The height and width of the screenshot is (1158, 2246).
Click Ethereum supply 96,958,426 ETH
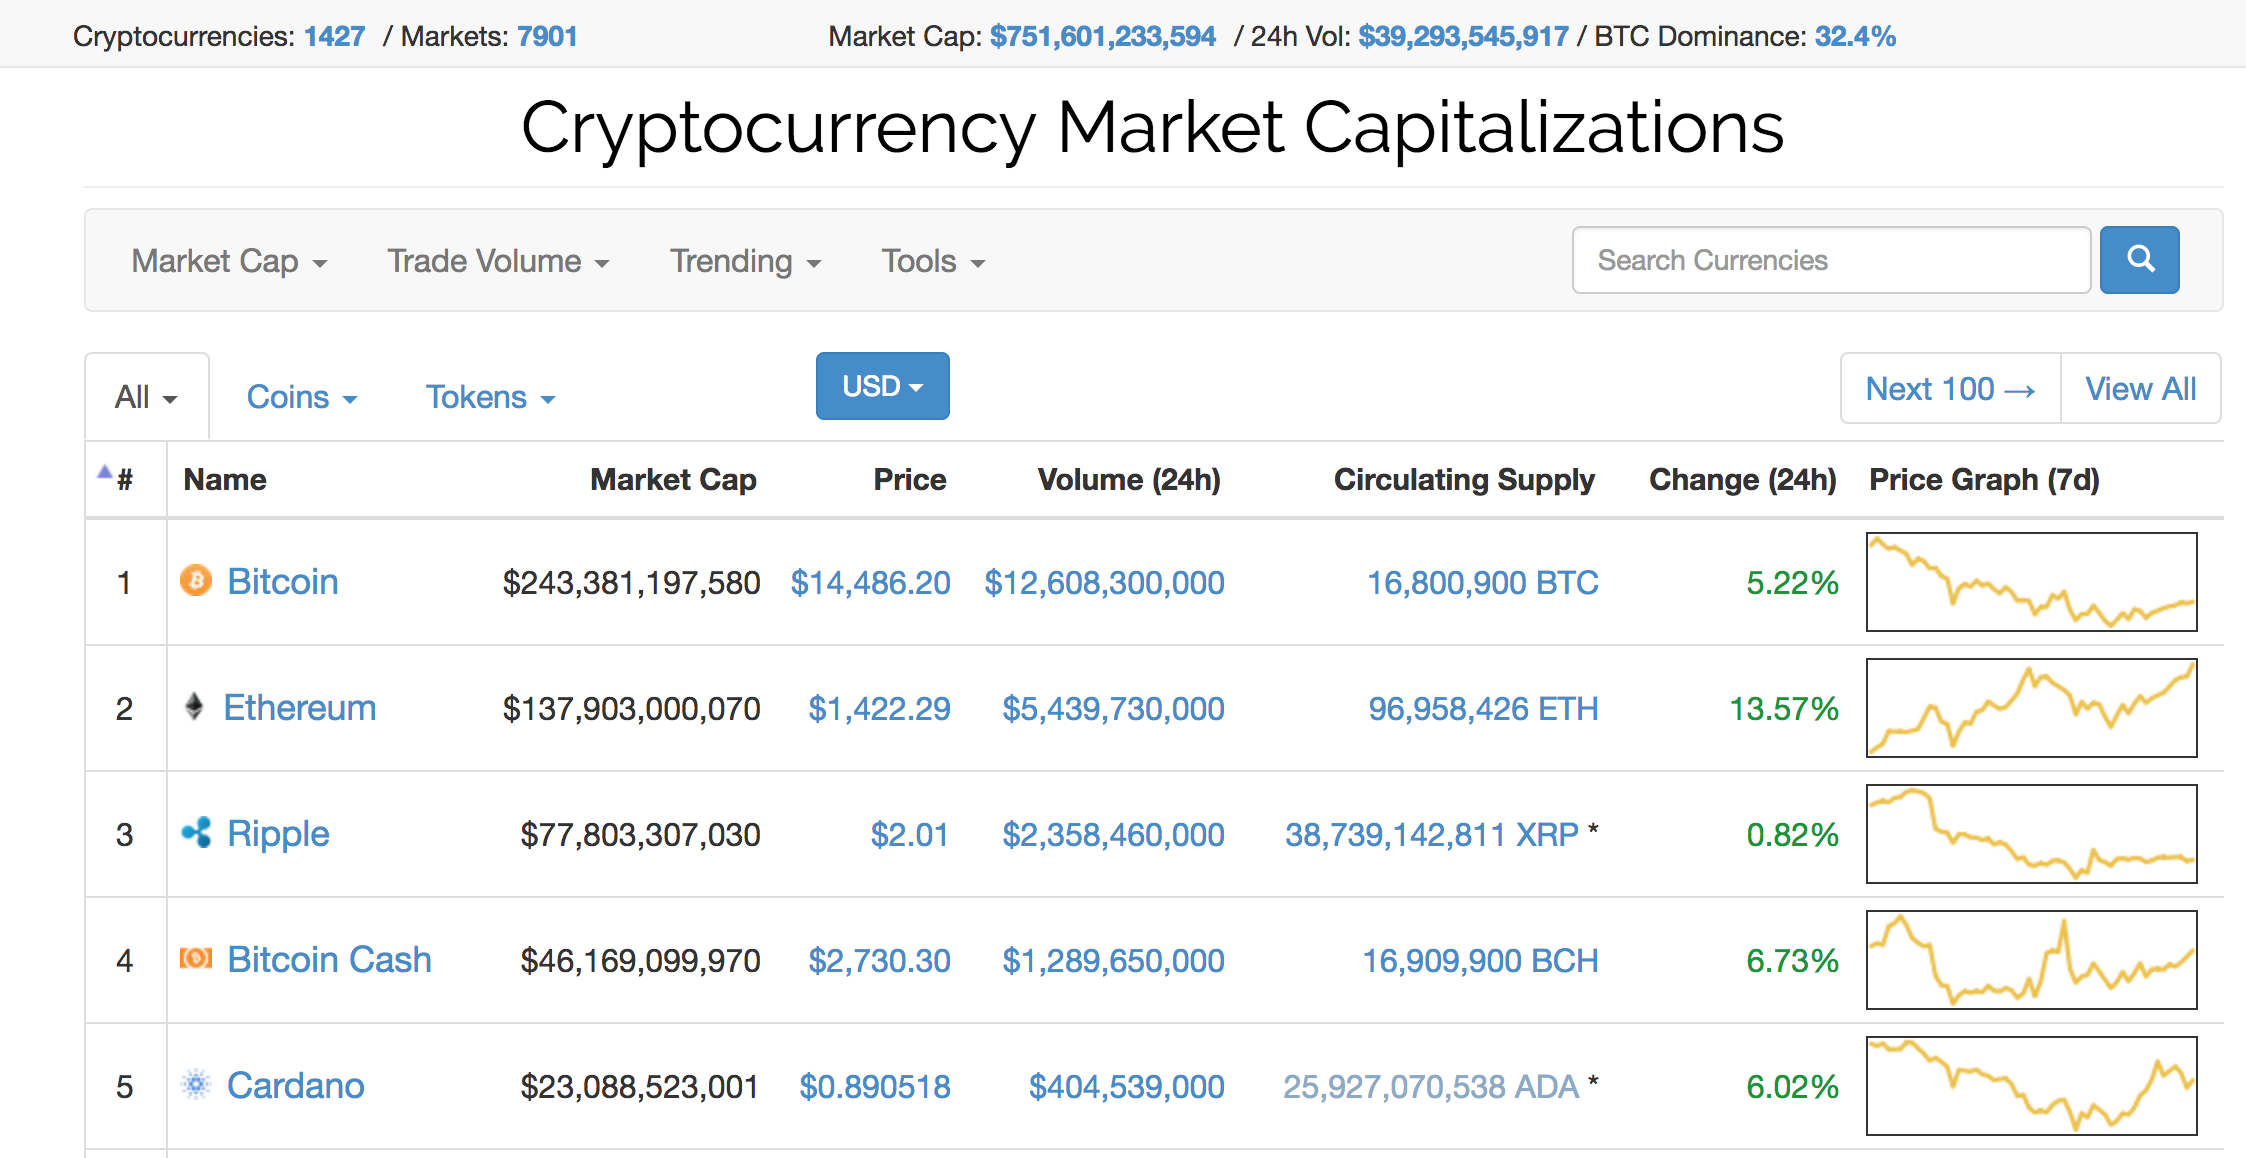pos(1483,708)
